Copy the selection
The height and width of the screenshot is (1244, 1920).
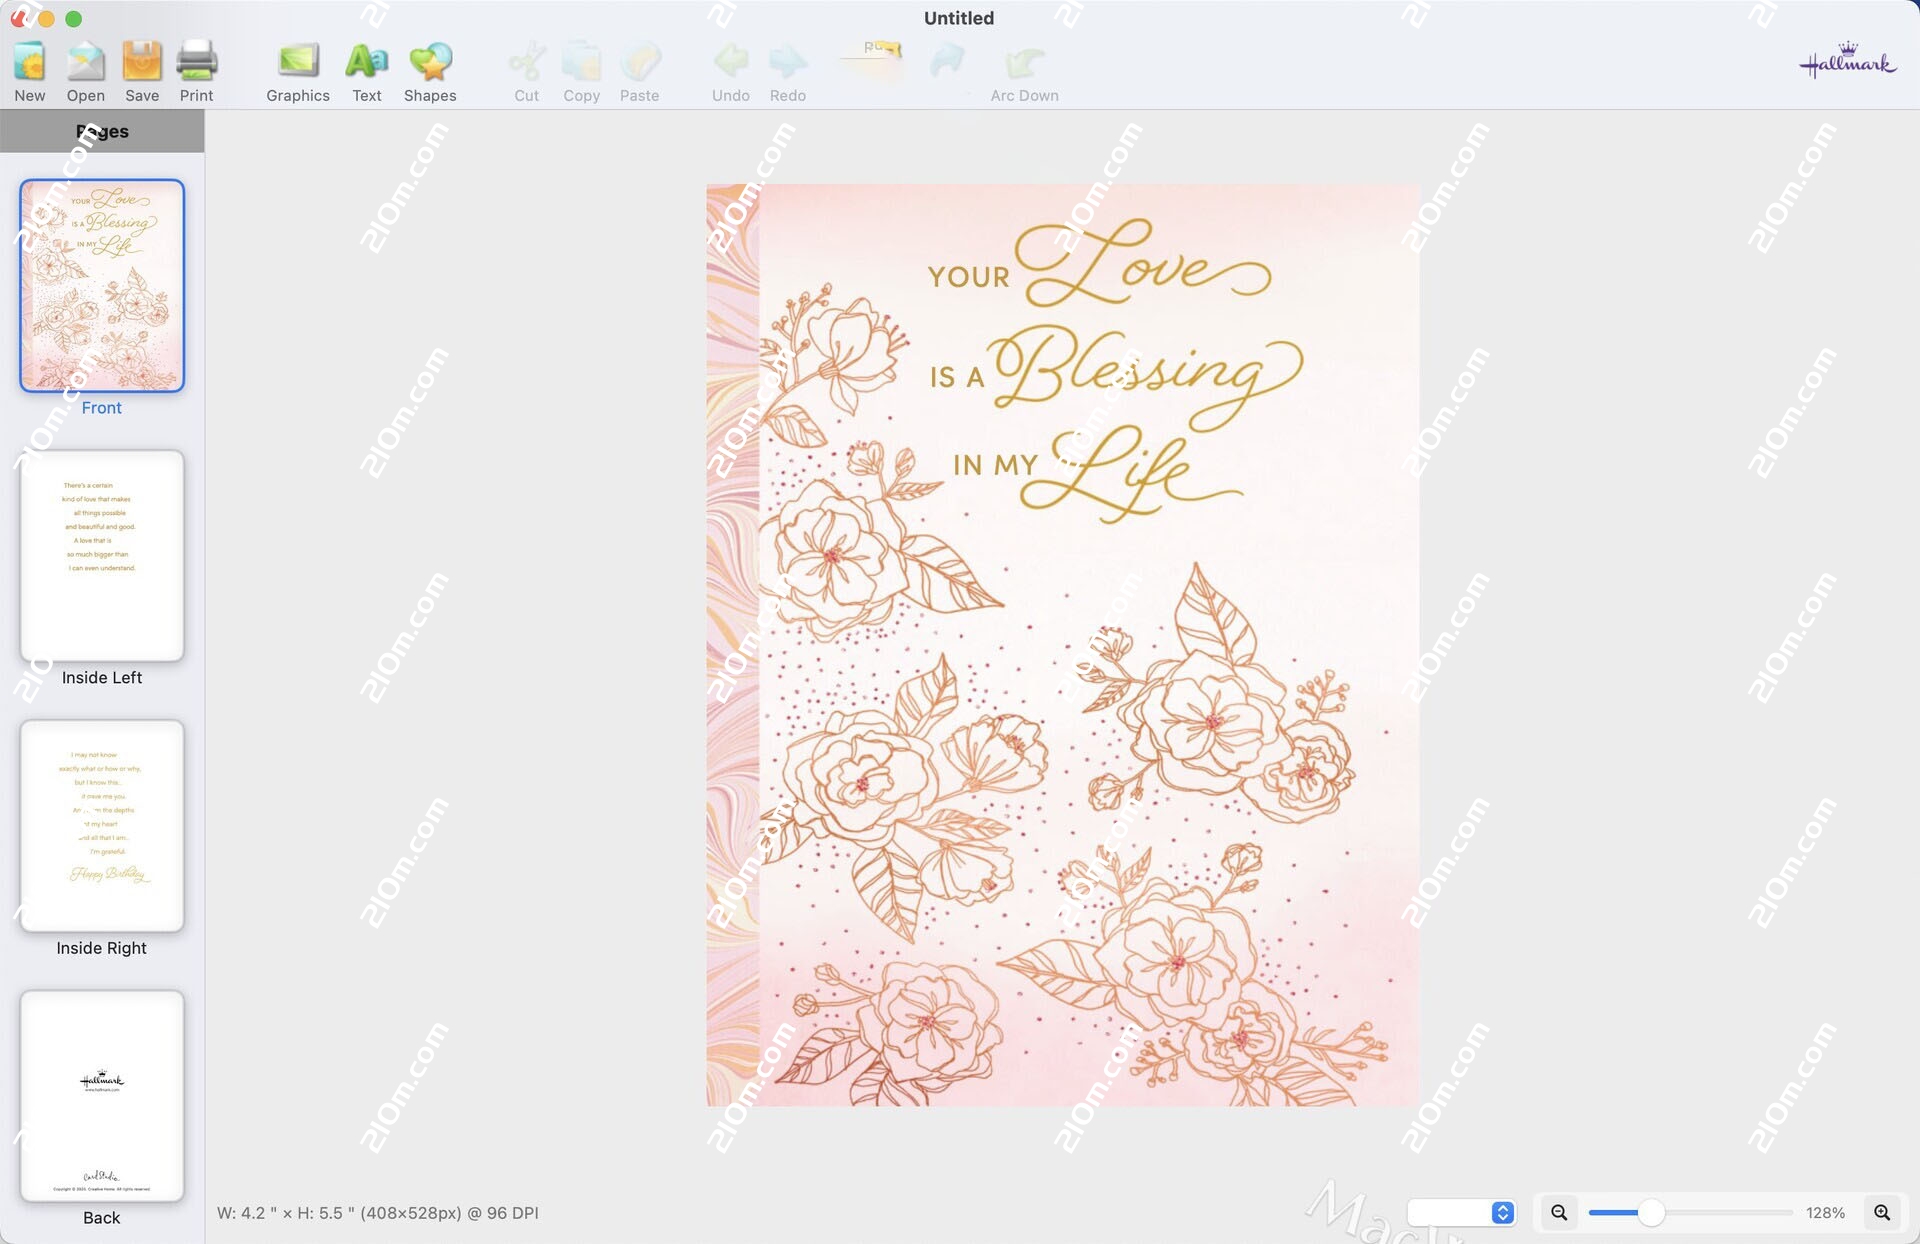581,68
